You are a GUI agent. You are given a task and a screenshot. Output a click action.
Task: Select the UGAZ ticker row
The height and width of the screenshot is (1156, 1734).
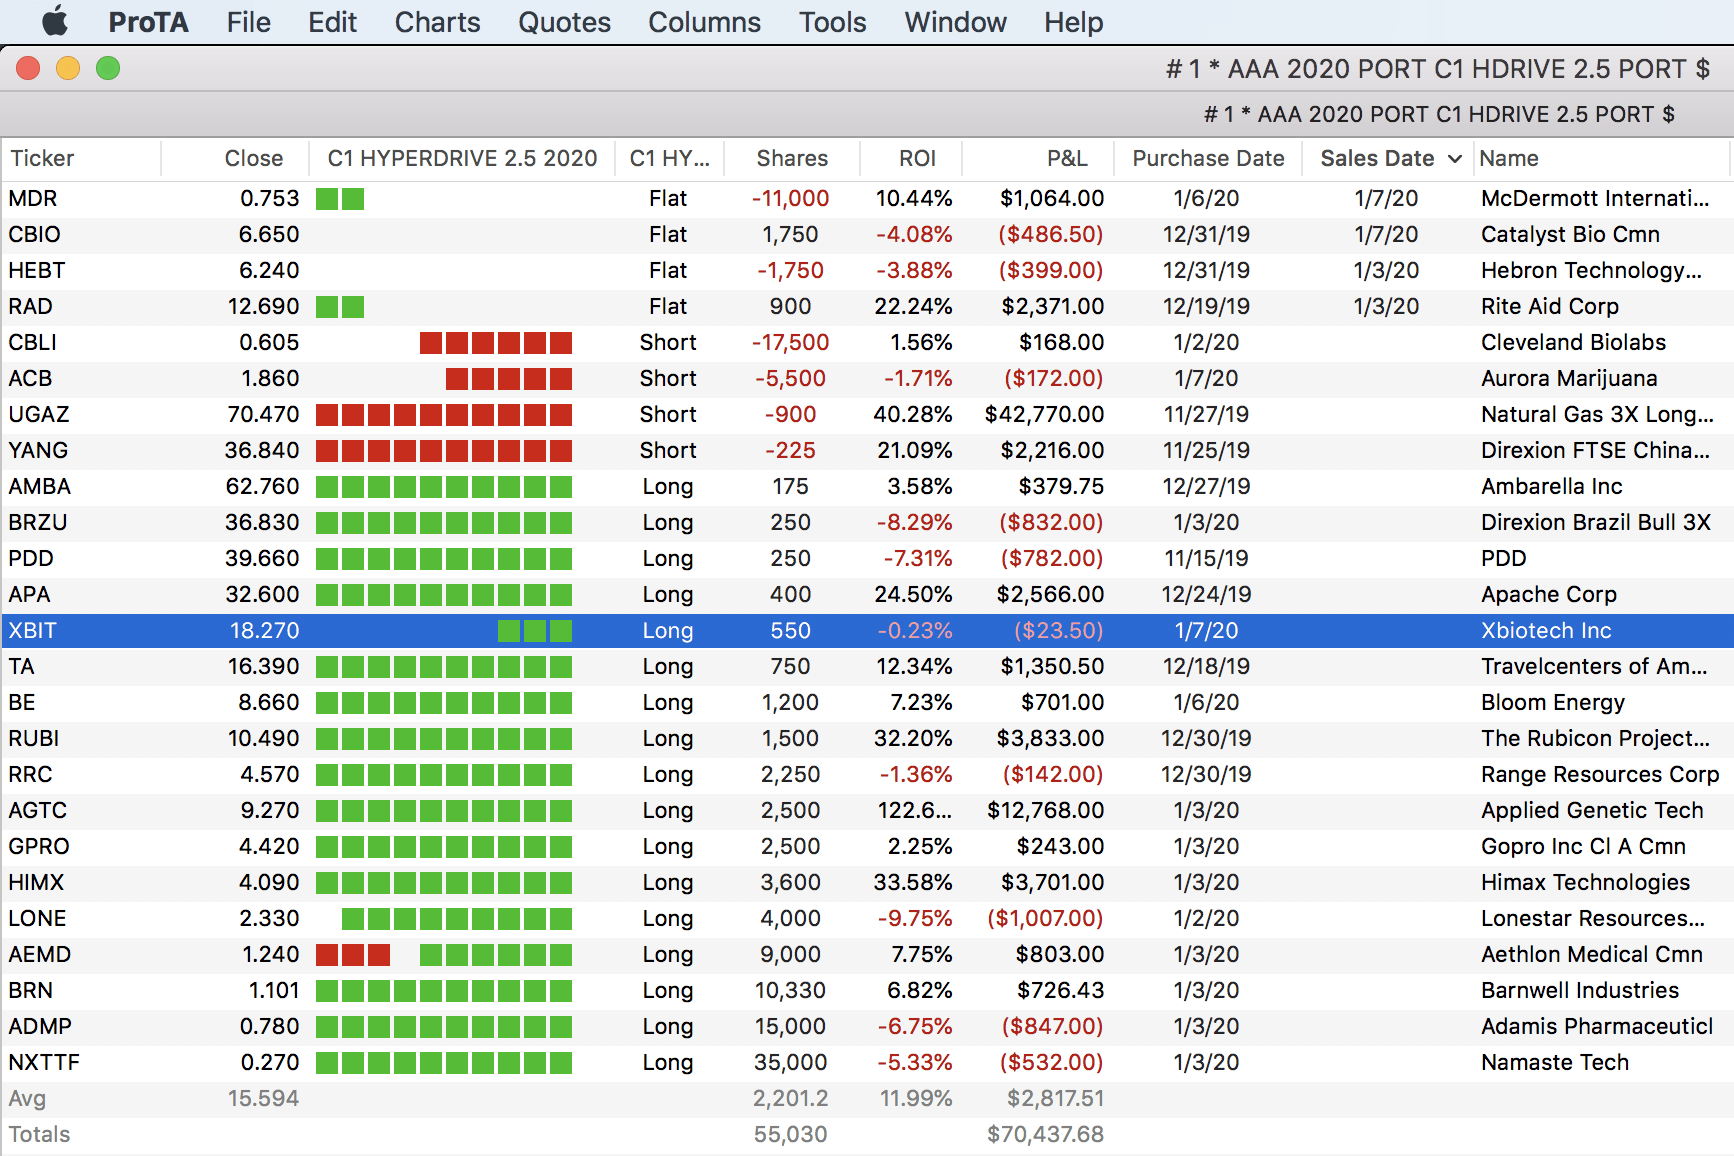(867, 414)
